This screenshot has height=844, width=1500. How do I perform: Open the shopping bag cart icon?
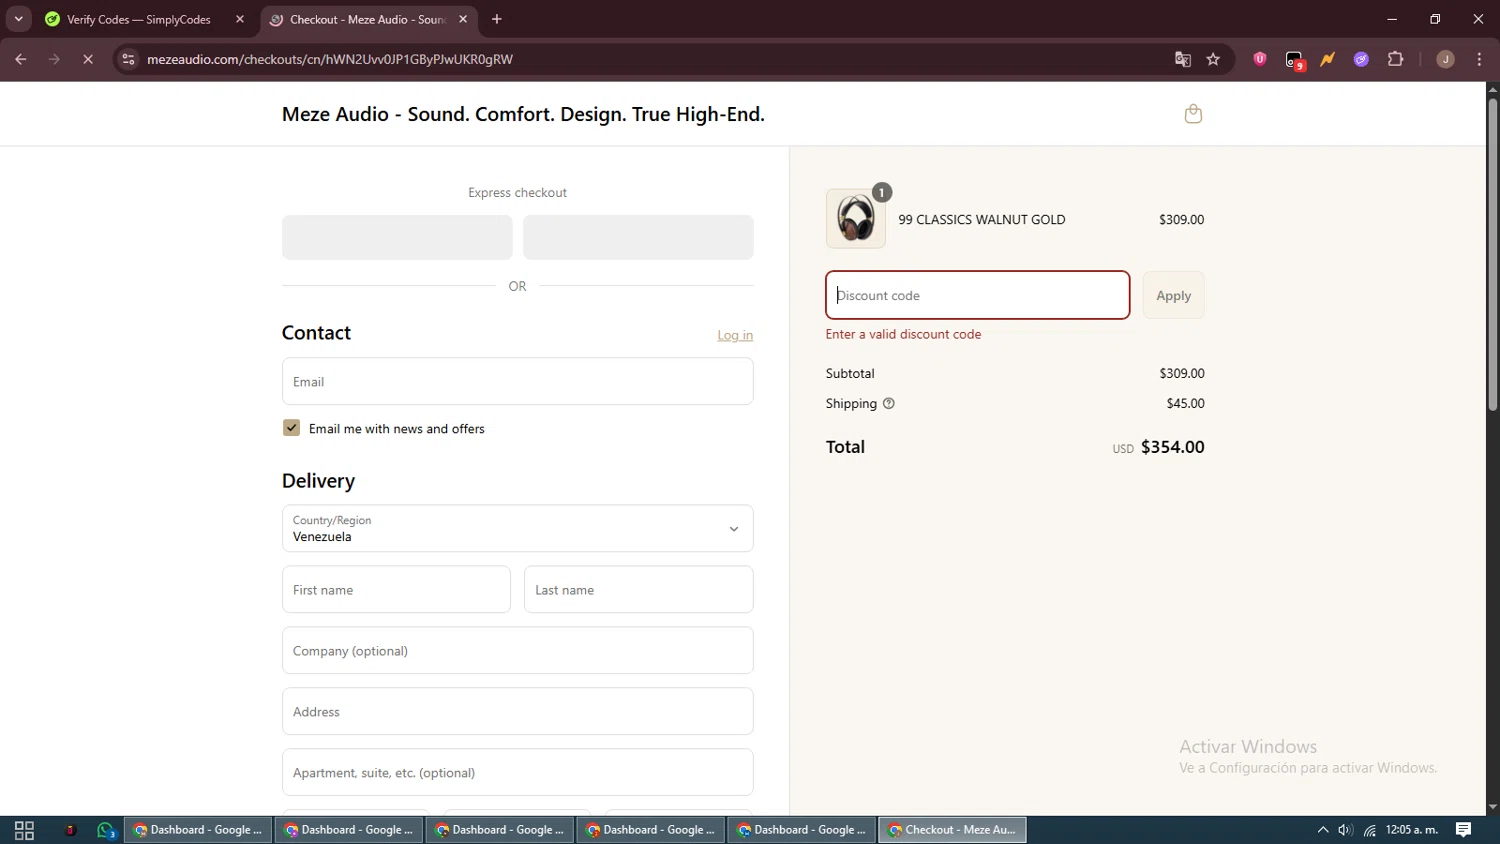click(x=1193, y=114)
